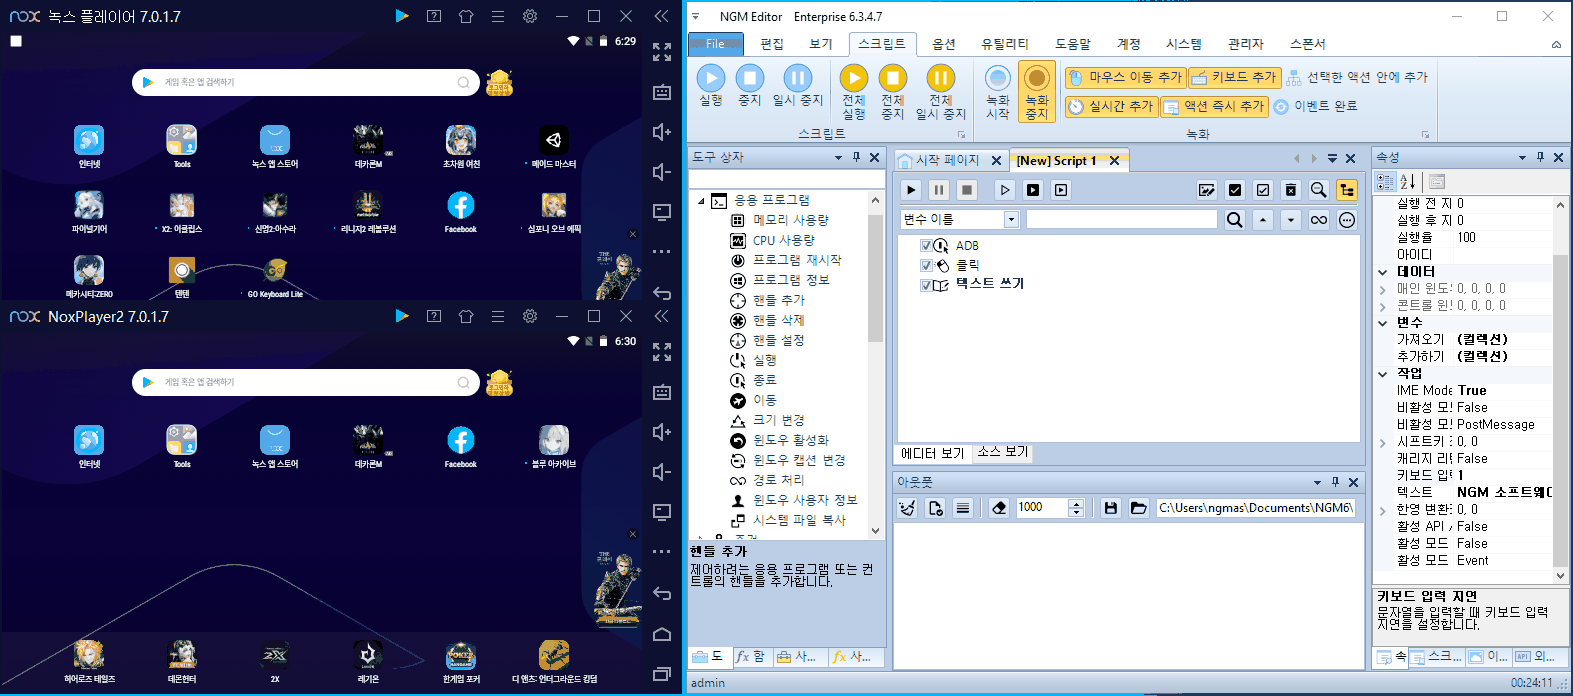This screenshot has height=696, width=1573.
Task: Click categorized view icon in properties
Action: click(x=1385, y=182)
